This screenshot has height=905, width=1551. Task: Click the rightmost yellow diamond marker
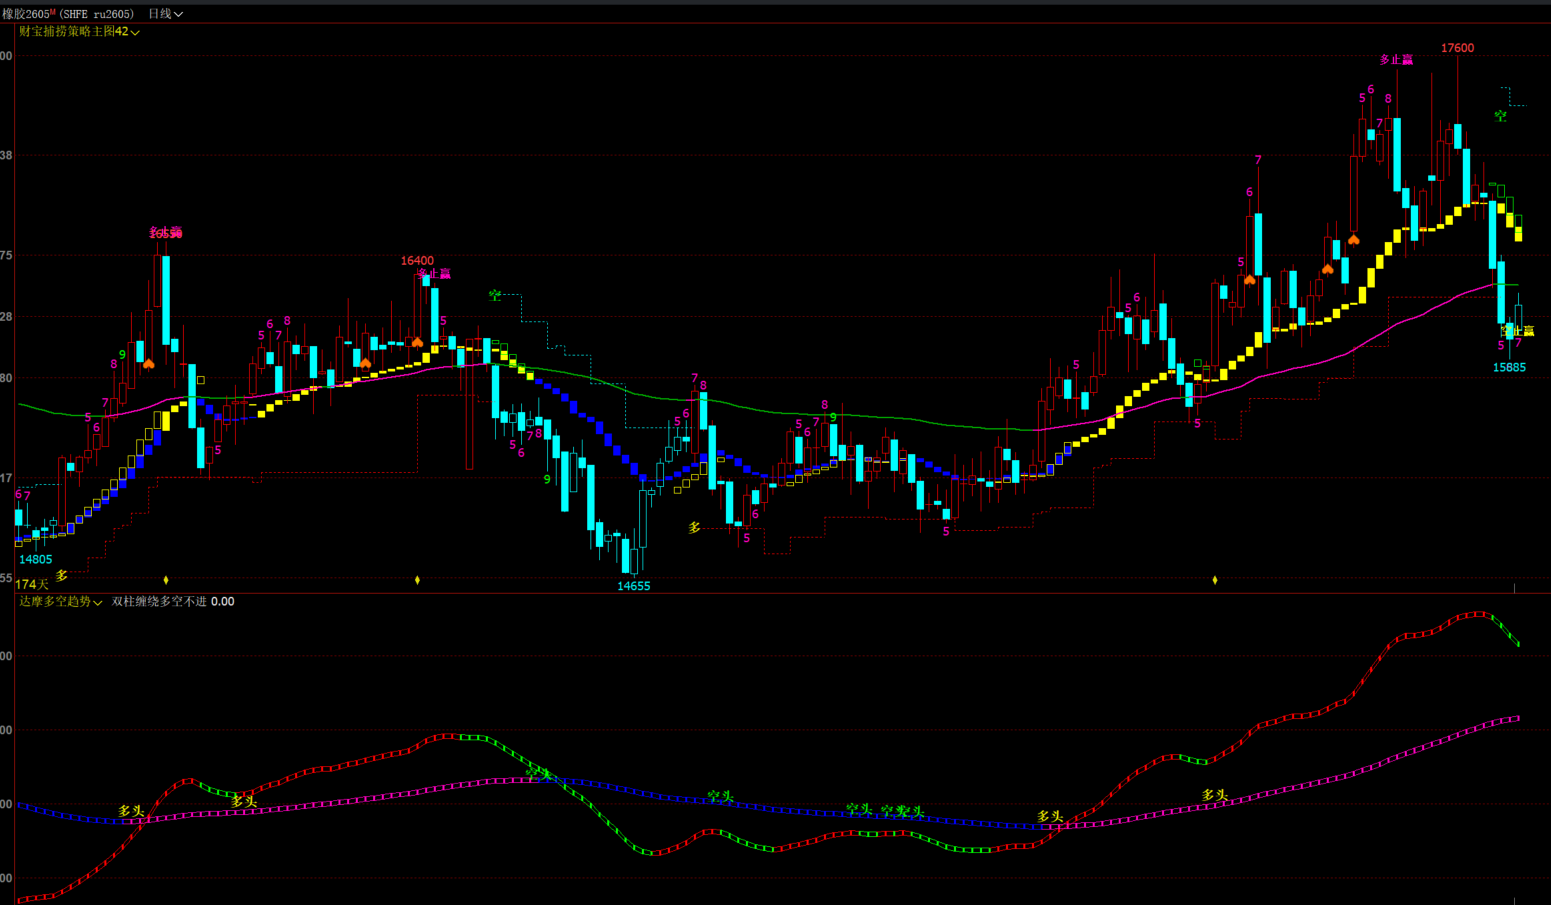[1215, 580]
